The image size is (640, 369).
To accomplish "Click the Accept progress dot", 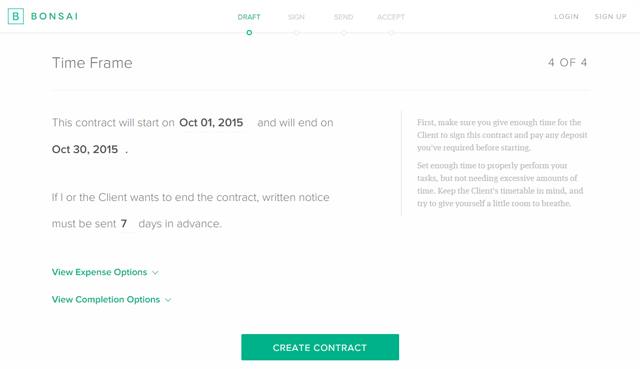I will point(391,33).
